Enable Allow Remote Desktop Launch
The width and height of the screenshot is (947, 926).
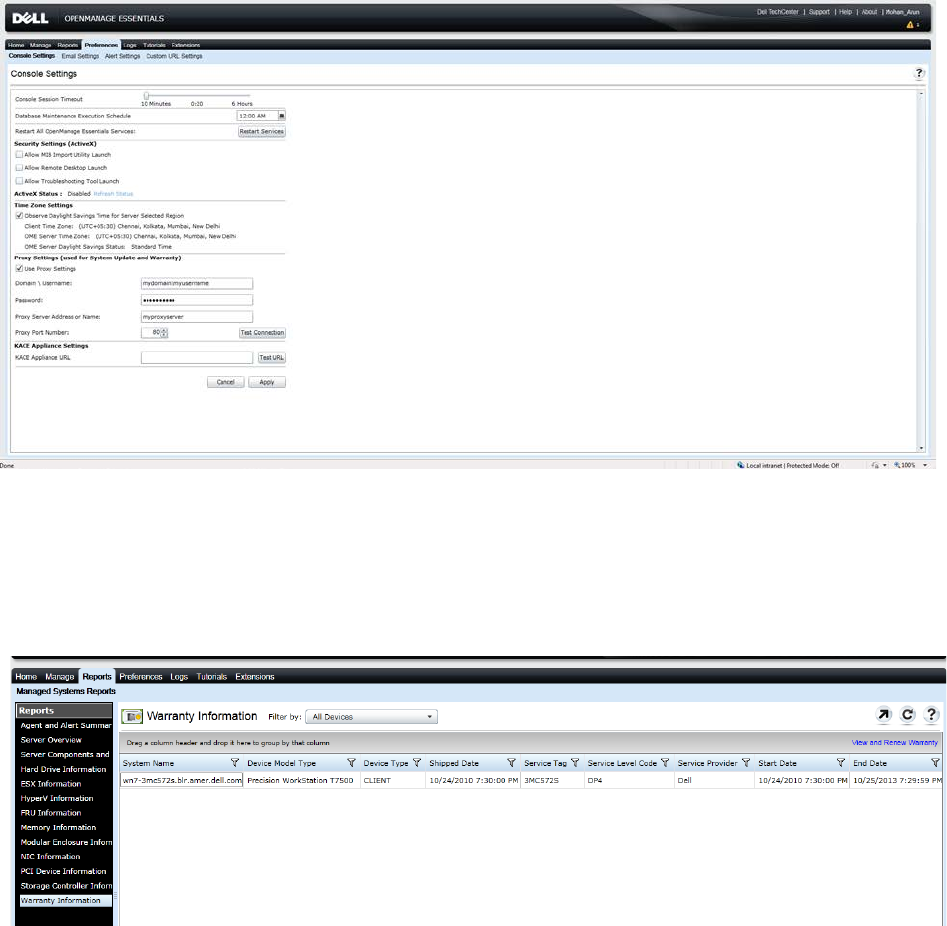click(x=19, y=168)
